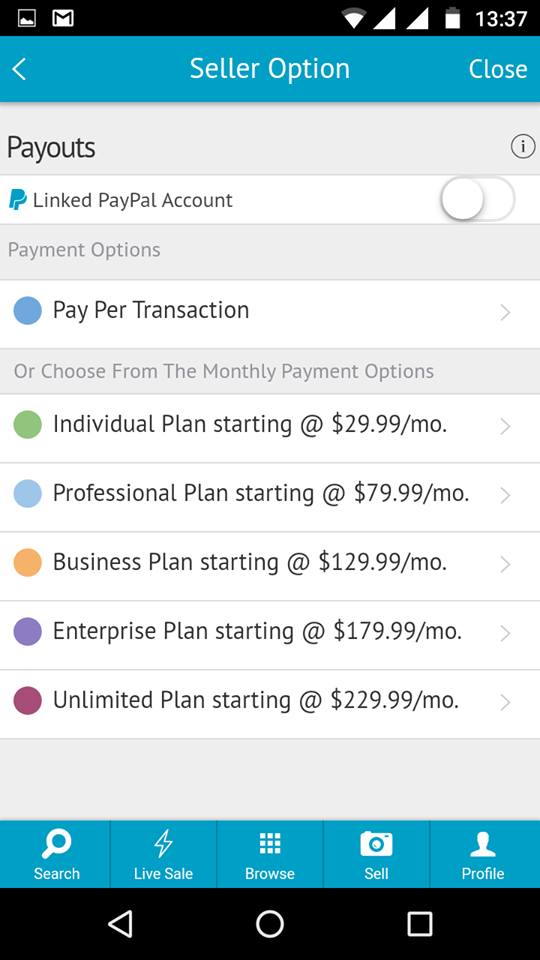Viewport: 540px width, 960px height.
Task: Tap Close in the header
Action: point(498,69)
